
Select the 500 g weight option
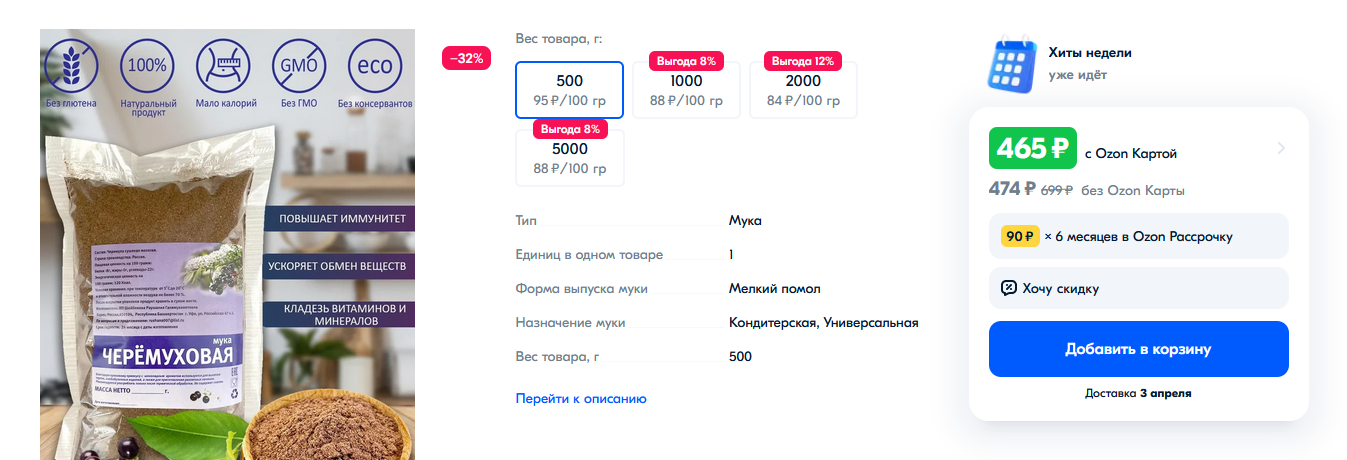pyautogui.click(x=570, y=90)
